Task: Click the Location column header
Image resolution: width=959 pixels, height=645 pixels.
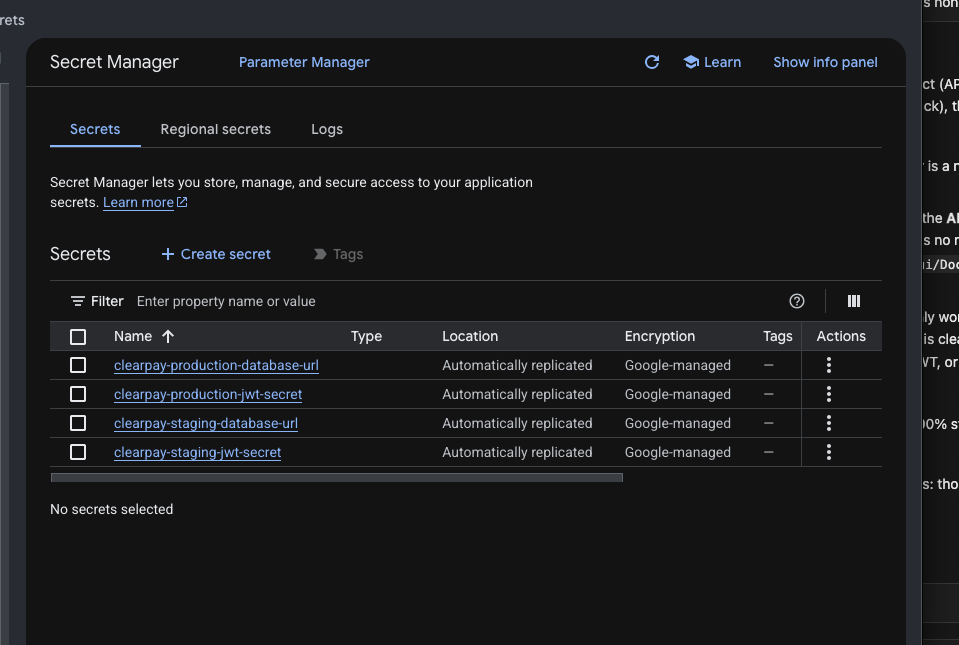Action: tap(470, 336)
